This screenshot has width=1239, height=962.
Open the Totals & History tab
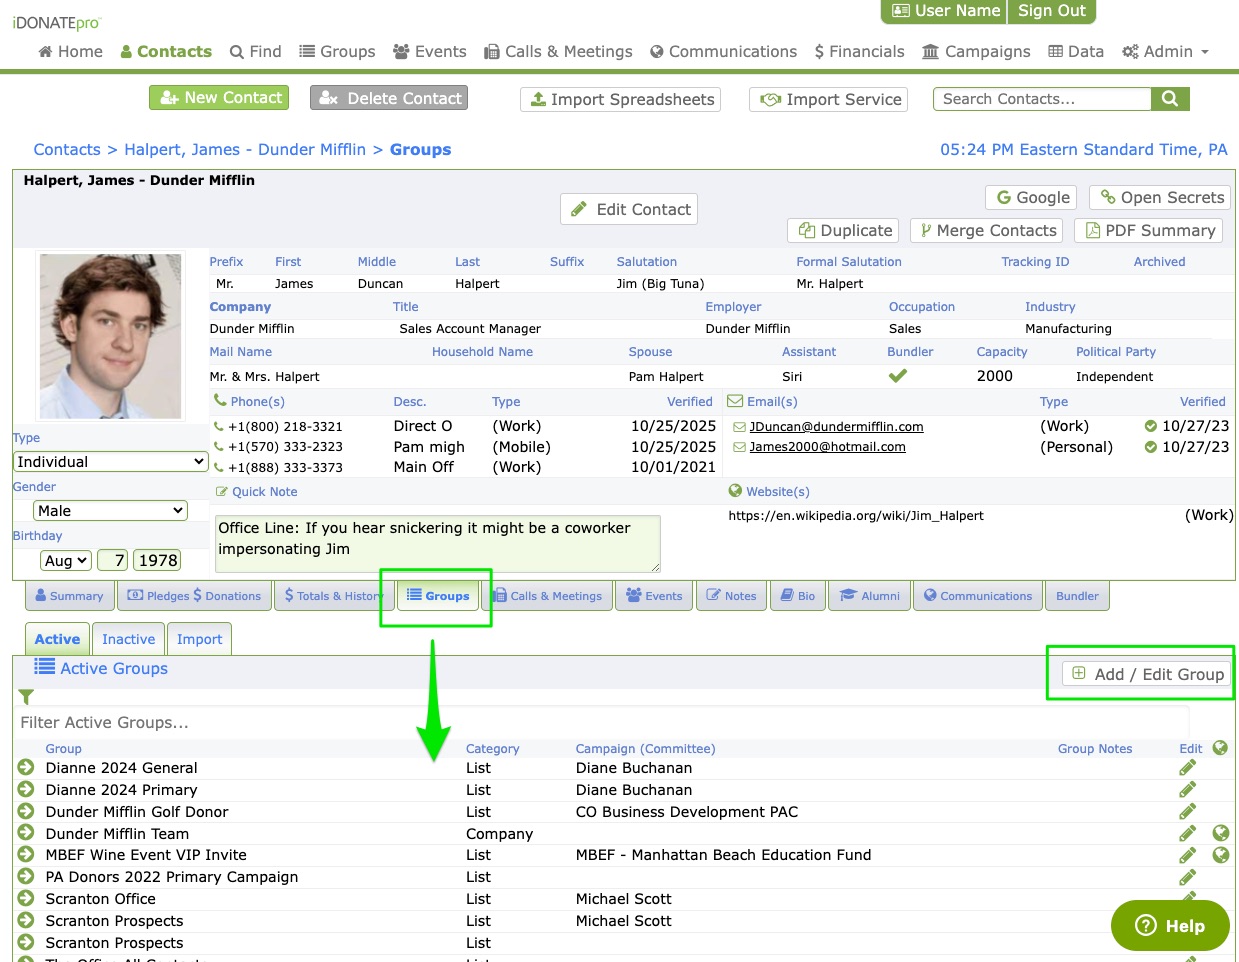click(332, 596)
